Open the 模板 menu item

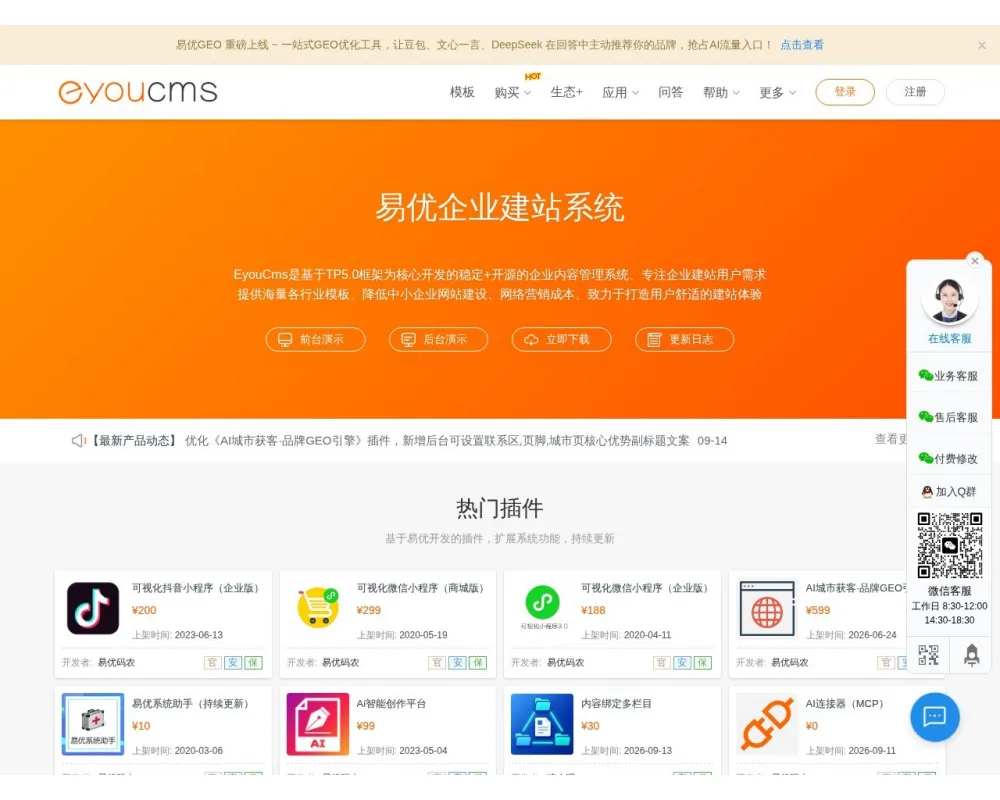click(462, 93)
